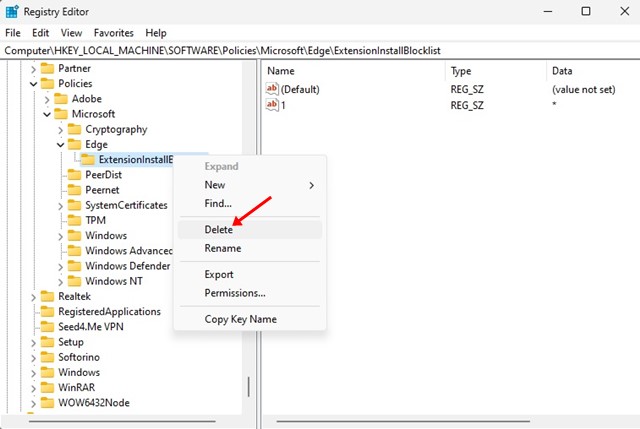Screen dimensions: 640x429
Task: Select the Softorino folder icon
Action: point(47,357)
